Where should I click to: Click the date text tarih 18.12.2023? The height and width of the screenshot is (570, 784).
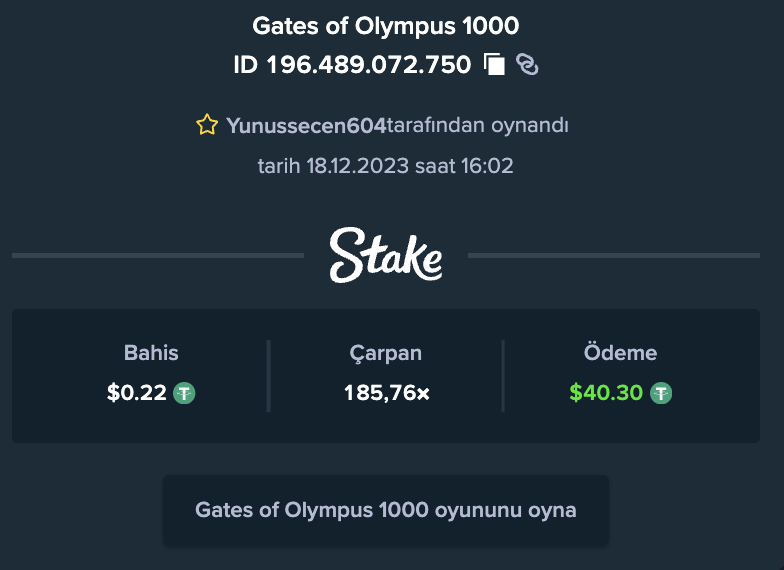click(x=333, y=166)
